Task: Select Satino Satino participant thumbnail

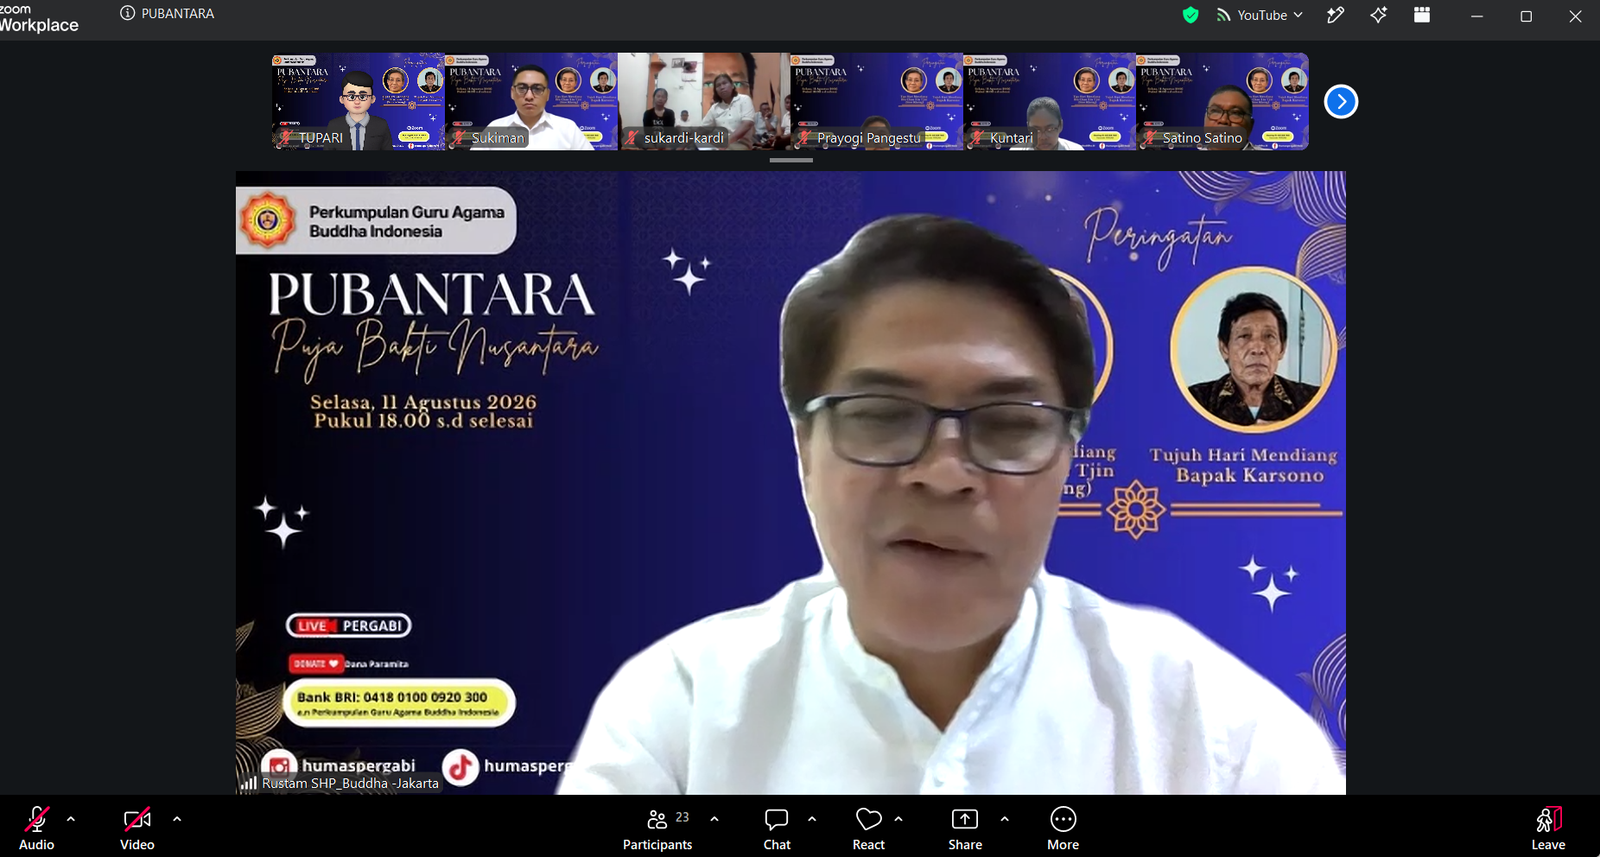Action: [1223, 101]
